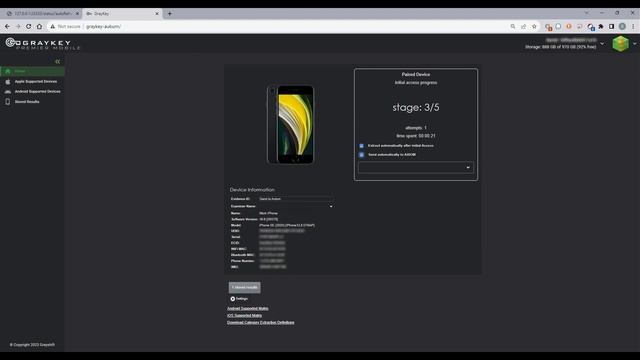Click the phone icon beside Stored Results

[x=8, y=102]
